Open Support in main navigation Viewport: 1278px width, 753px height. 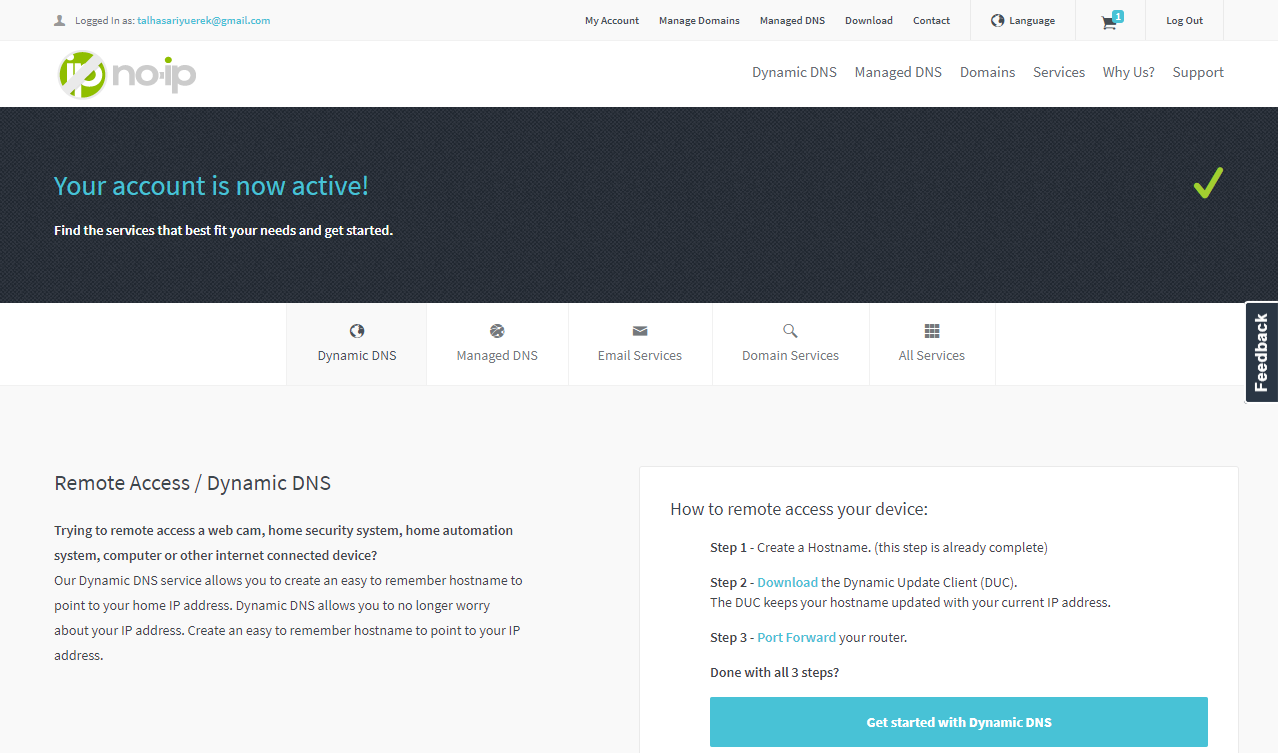[1198, 72]
